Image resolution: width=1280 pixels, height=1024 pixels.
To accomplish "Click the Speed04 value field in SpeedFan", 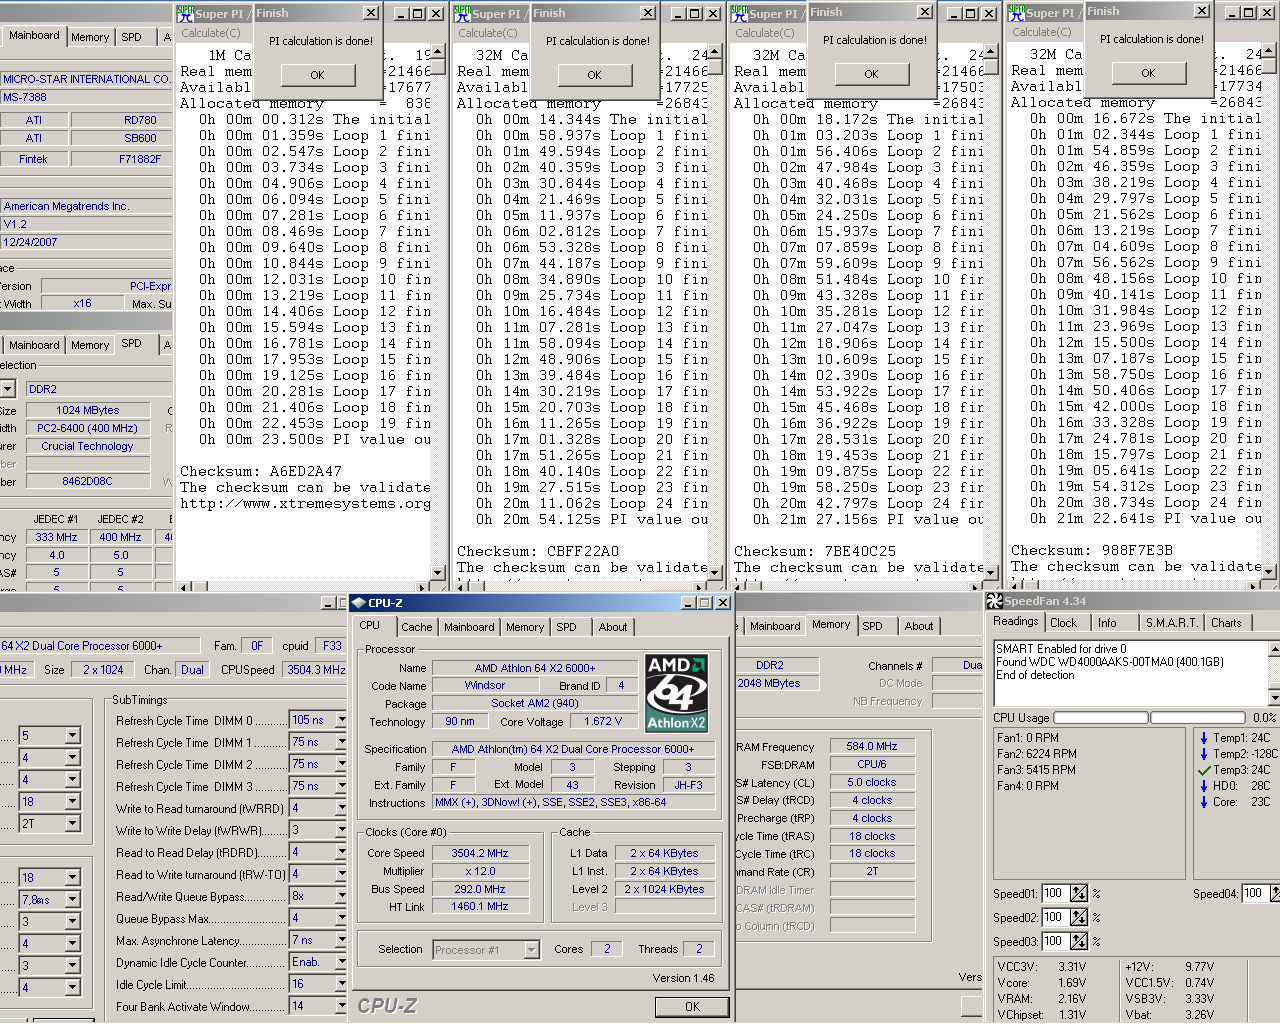I will pyautogui.click(x=1255, y=893).
